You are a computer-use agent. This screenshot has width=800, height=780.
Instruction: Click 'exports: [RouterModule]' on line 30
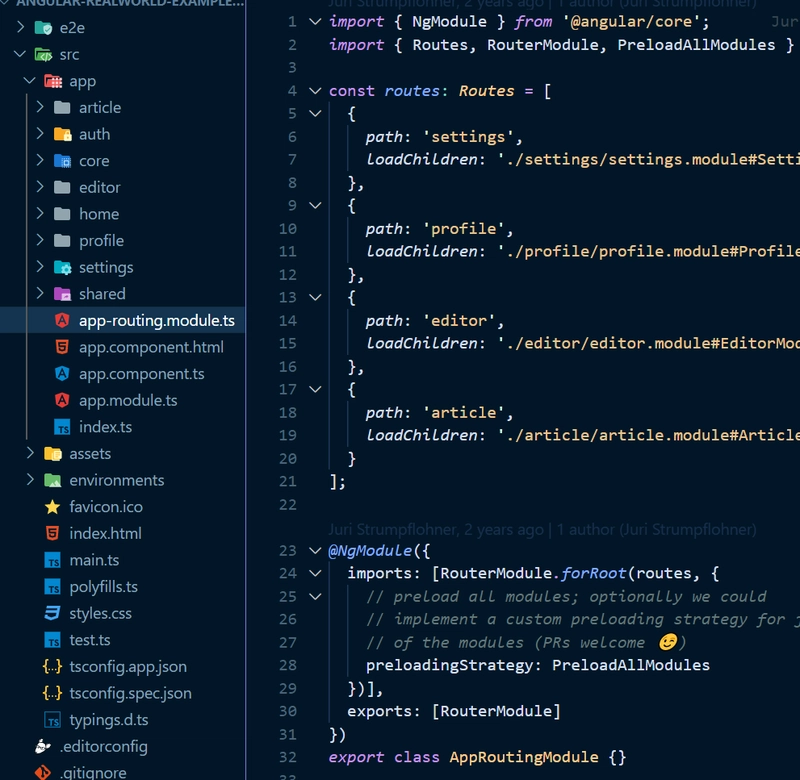tap(454, 711)
